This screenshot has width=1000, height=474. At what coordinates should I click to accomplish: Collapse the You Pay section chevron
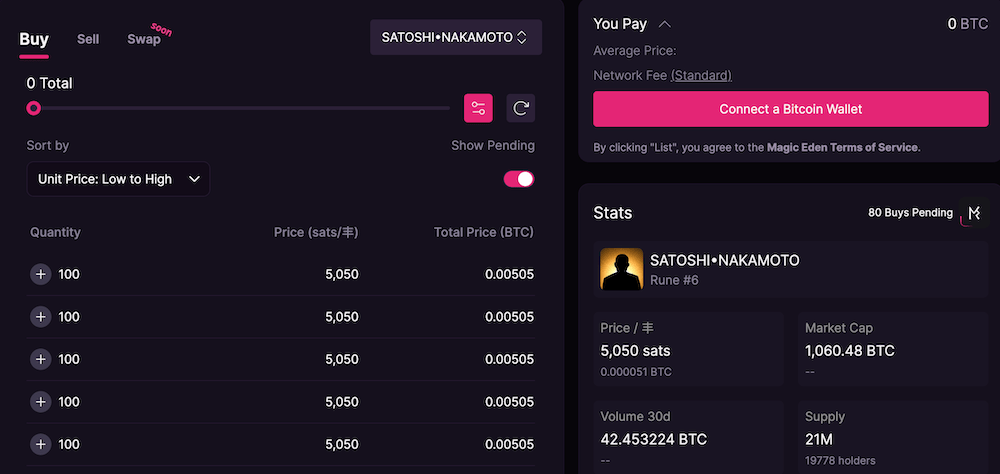point(665,24)
